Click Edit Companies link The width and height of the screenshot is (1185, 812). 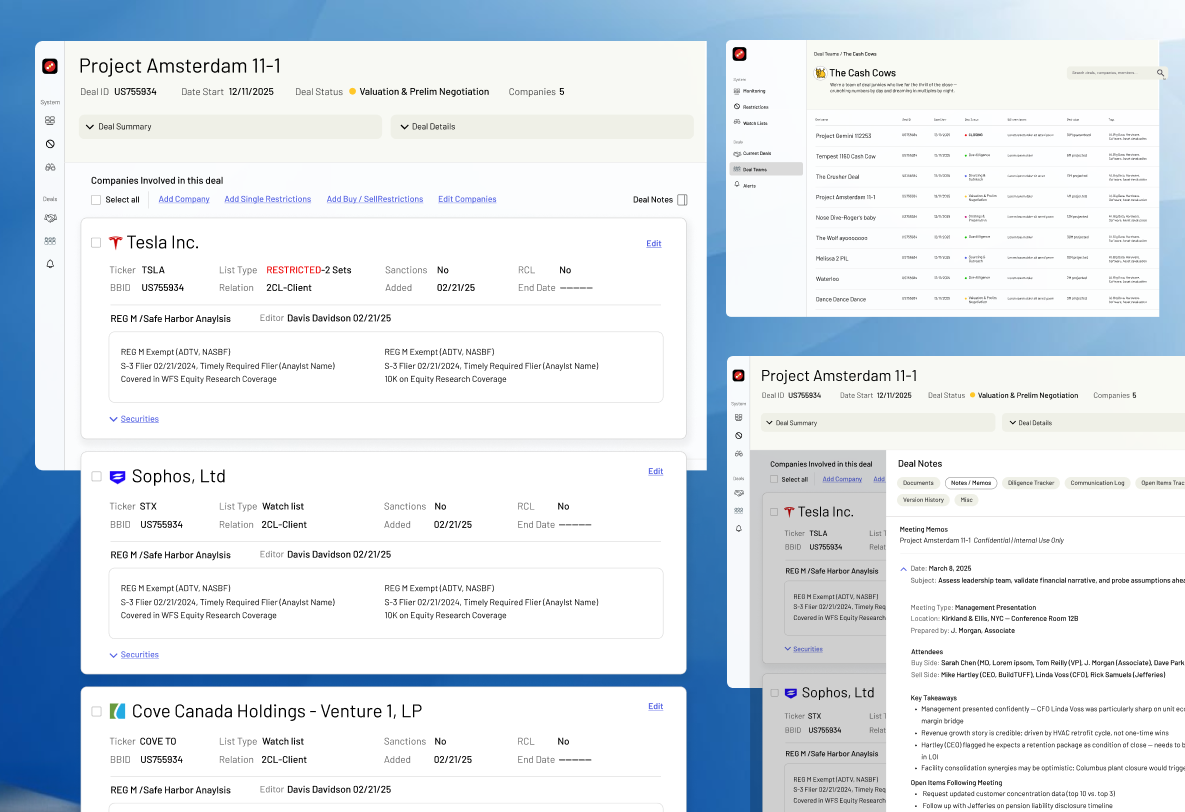pyautogui.click(x=467, y=200)
